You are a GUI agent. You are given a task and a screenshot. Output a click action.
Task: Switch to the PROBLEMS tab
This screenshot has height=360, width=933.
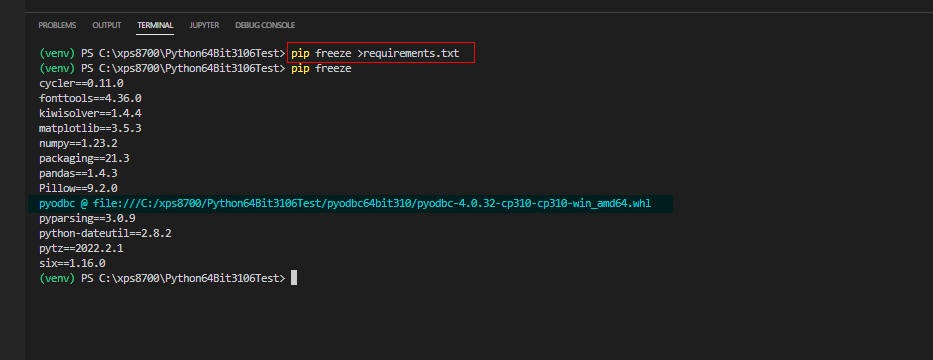click(57, 25)
